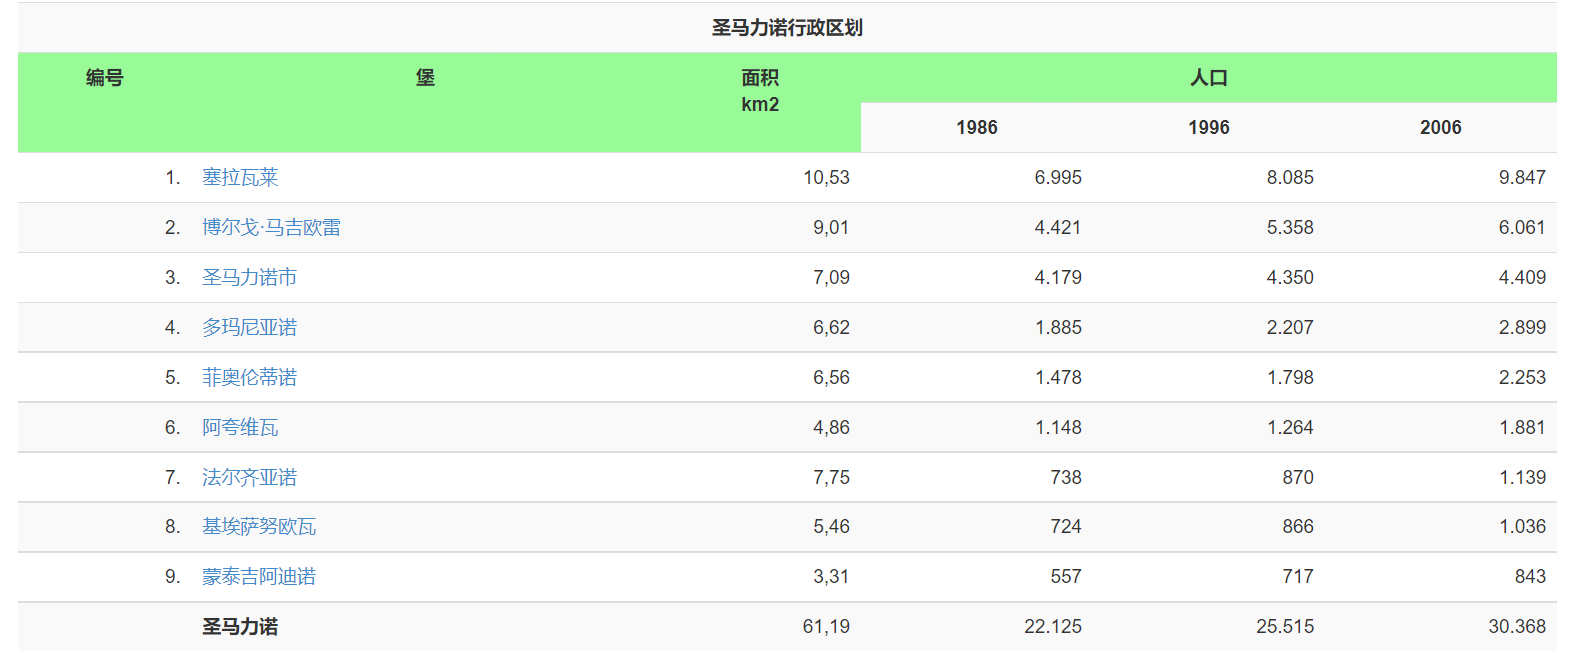Click the 基埃萨努欧瓦 link
Viewport: 1587px width, 670px height.
[259, 527]
